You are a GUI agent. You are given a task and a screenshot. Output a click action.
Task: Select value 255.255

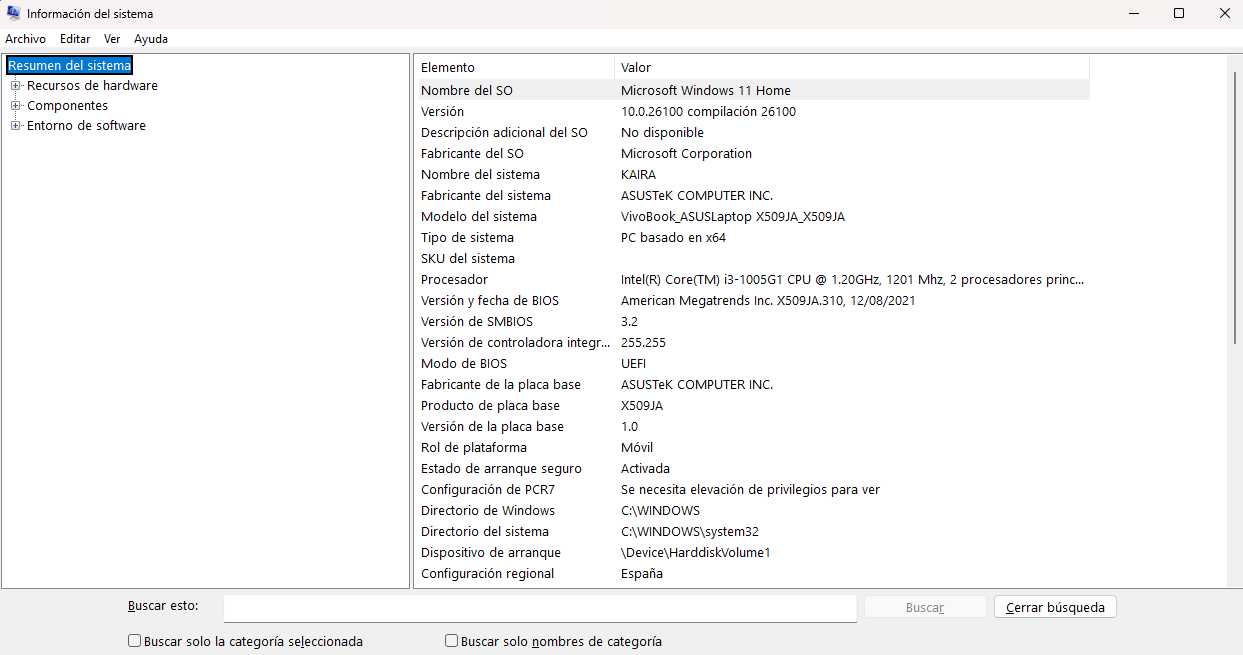(x=643, y=342)
